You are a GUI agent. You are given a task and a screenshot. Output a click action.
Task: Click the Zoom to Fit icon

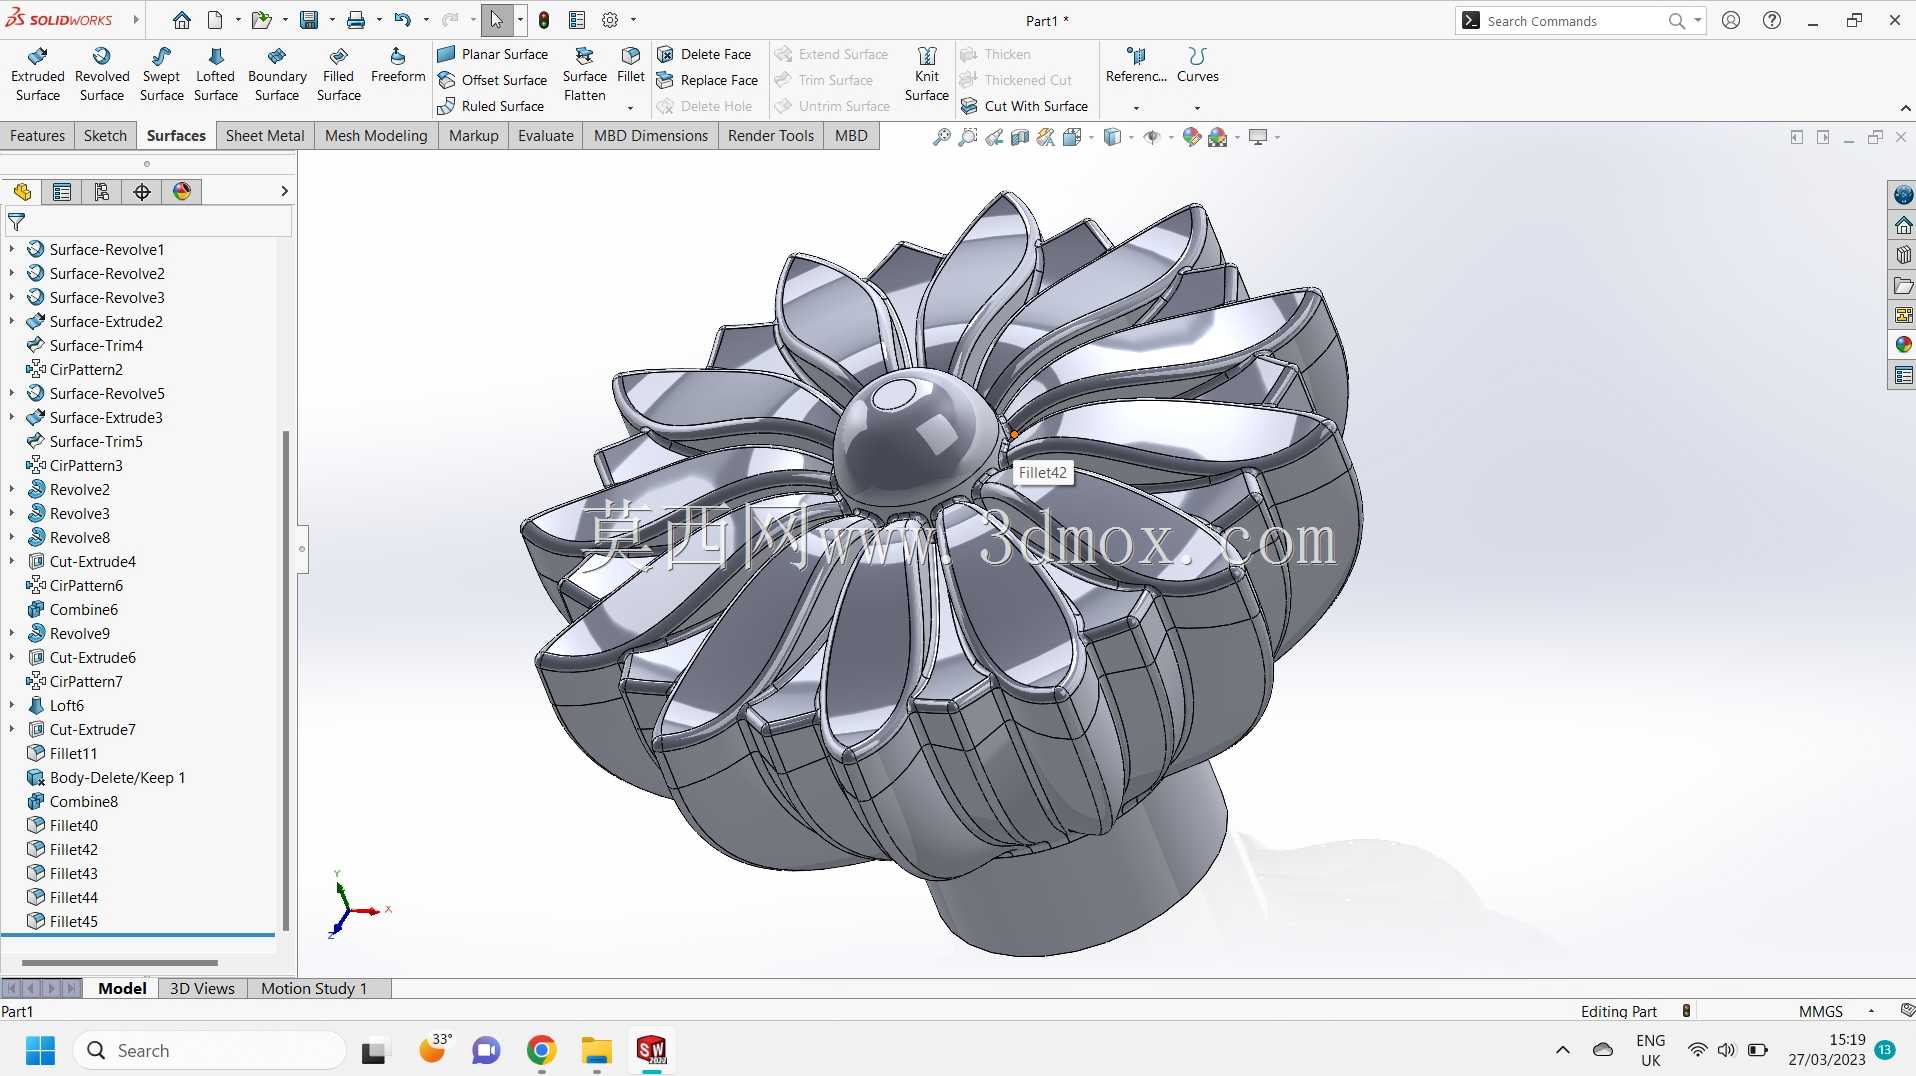(x=941, y=137)
